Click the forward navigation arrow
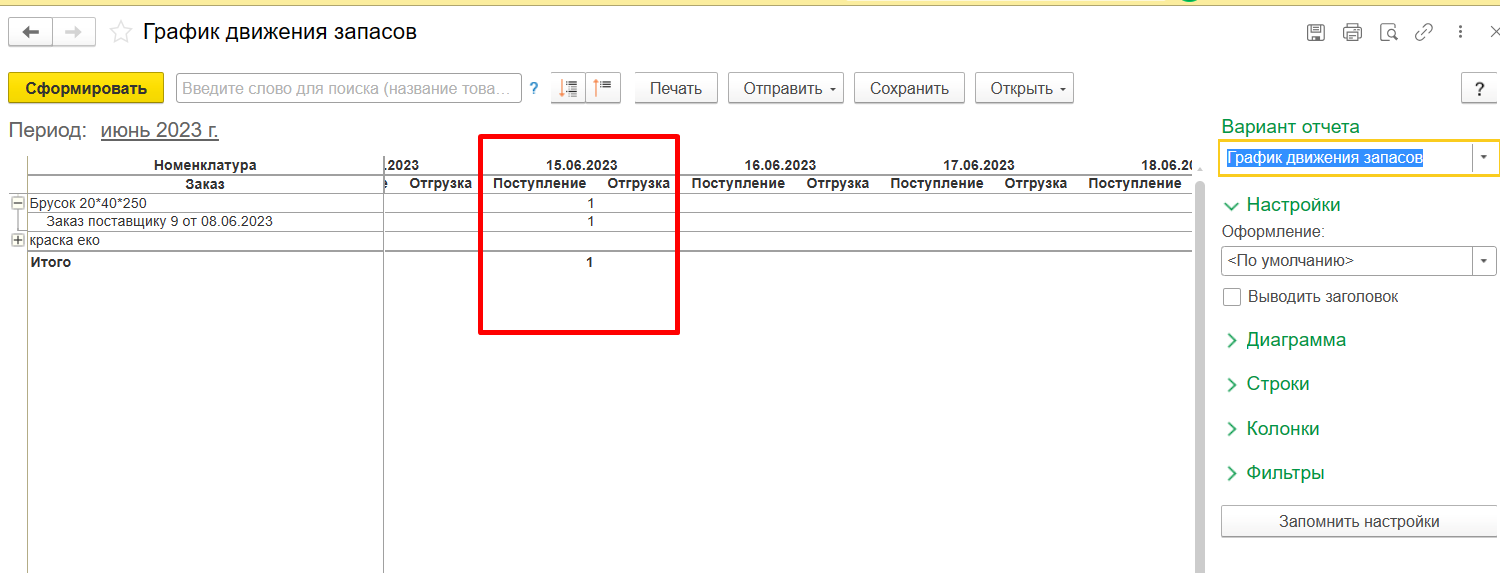 point(73,32)
